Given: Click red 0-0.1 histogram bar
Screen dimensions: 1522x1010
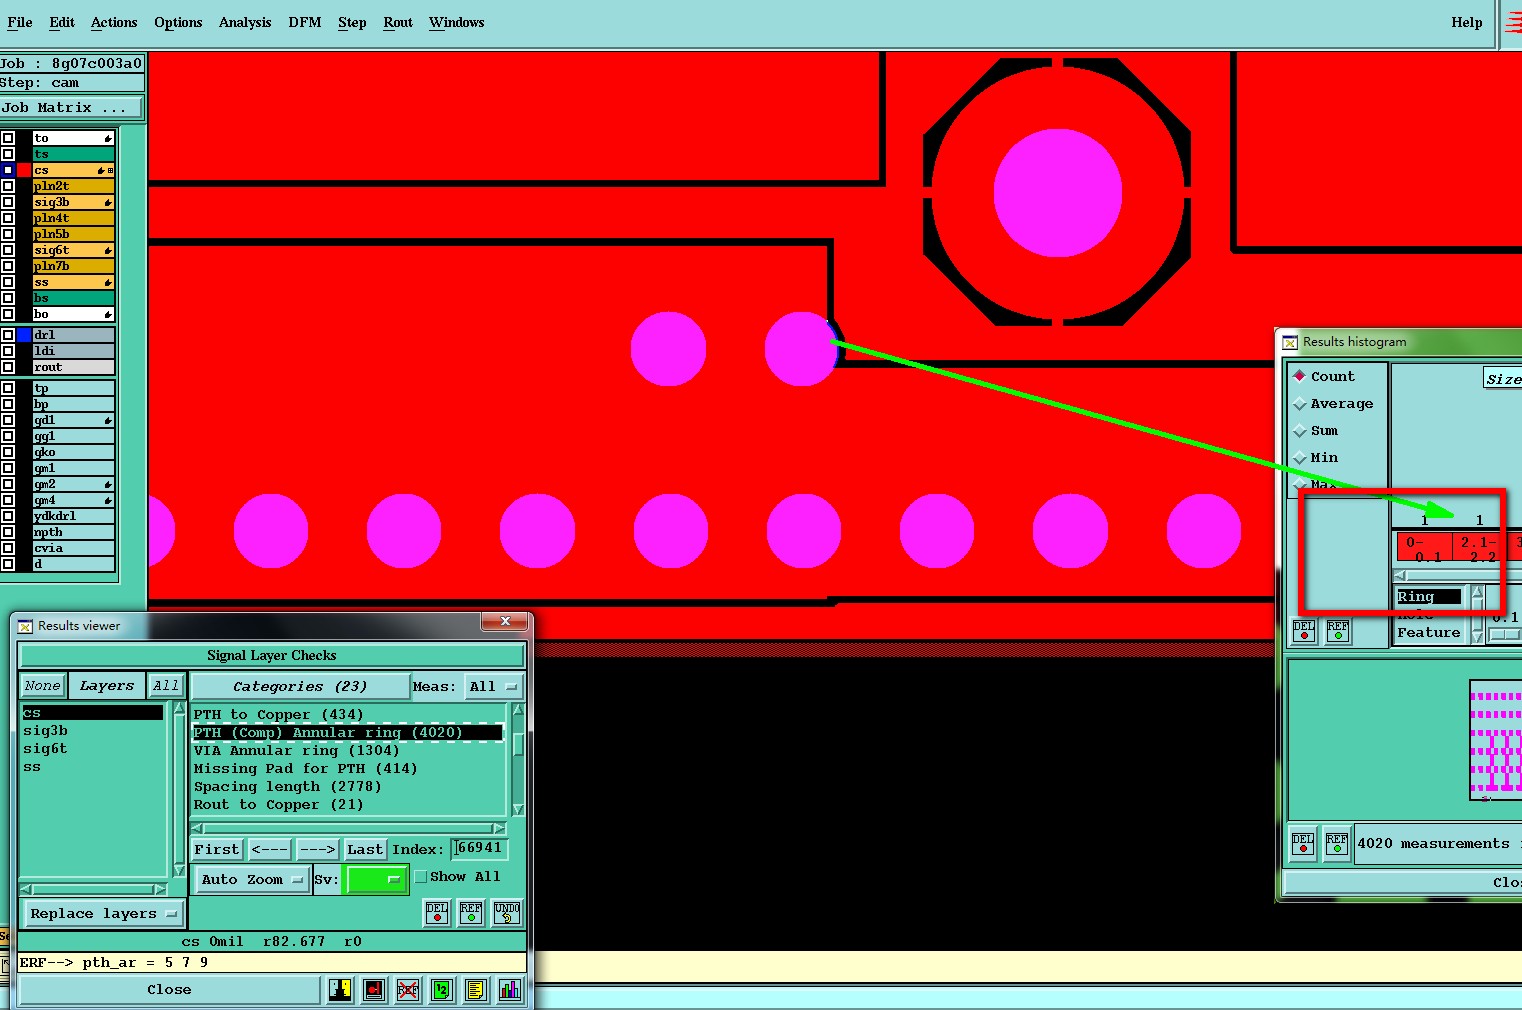Looking at the screenshot, I should [1424, 548].
